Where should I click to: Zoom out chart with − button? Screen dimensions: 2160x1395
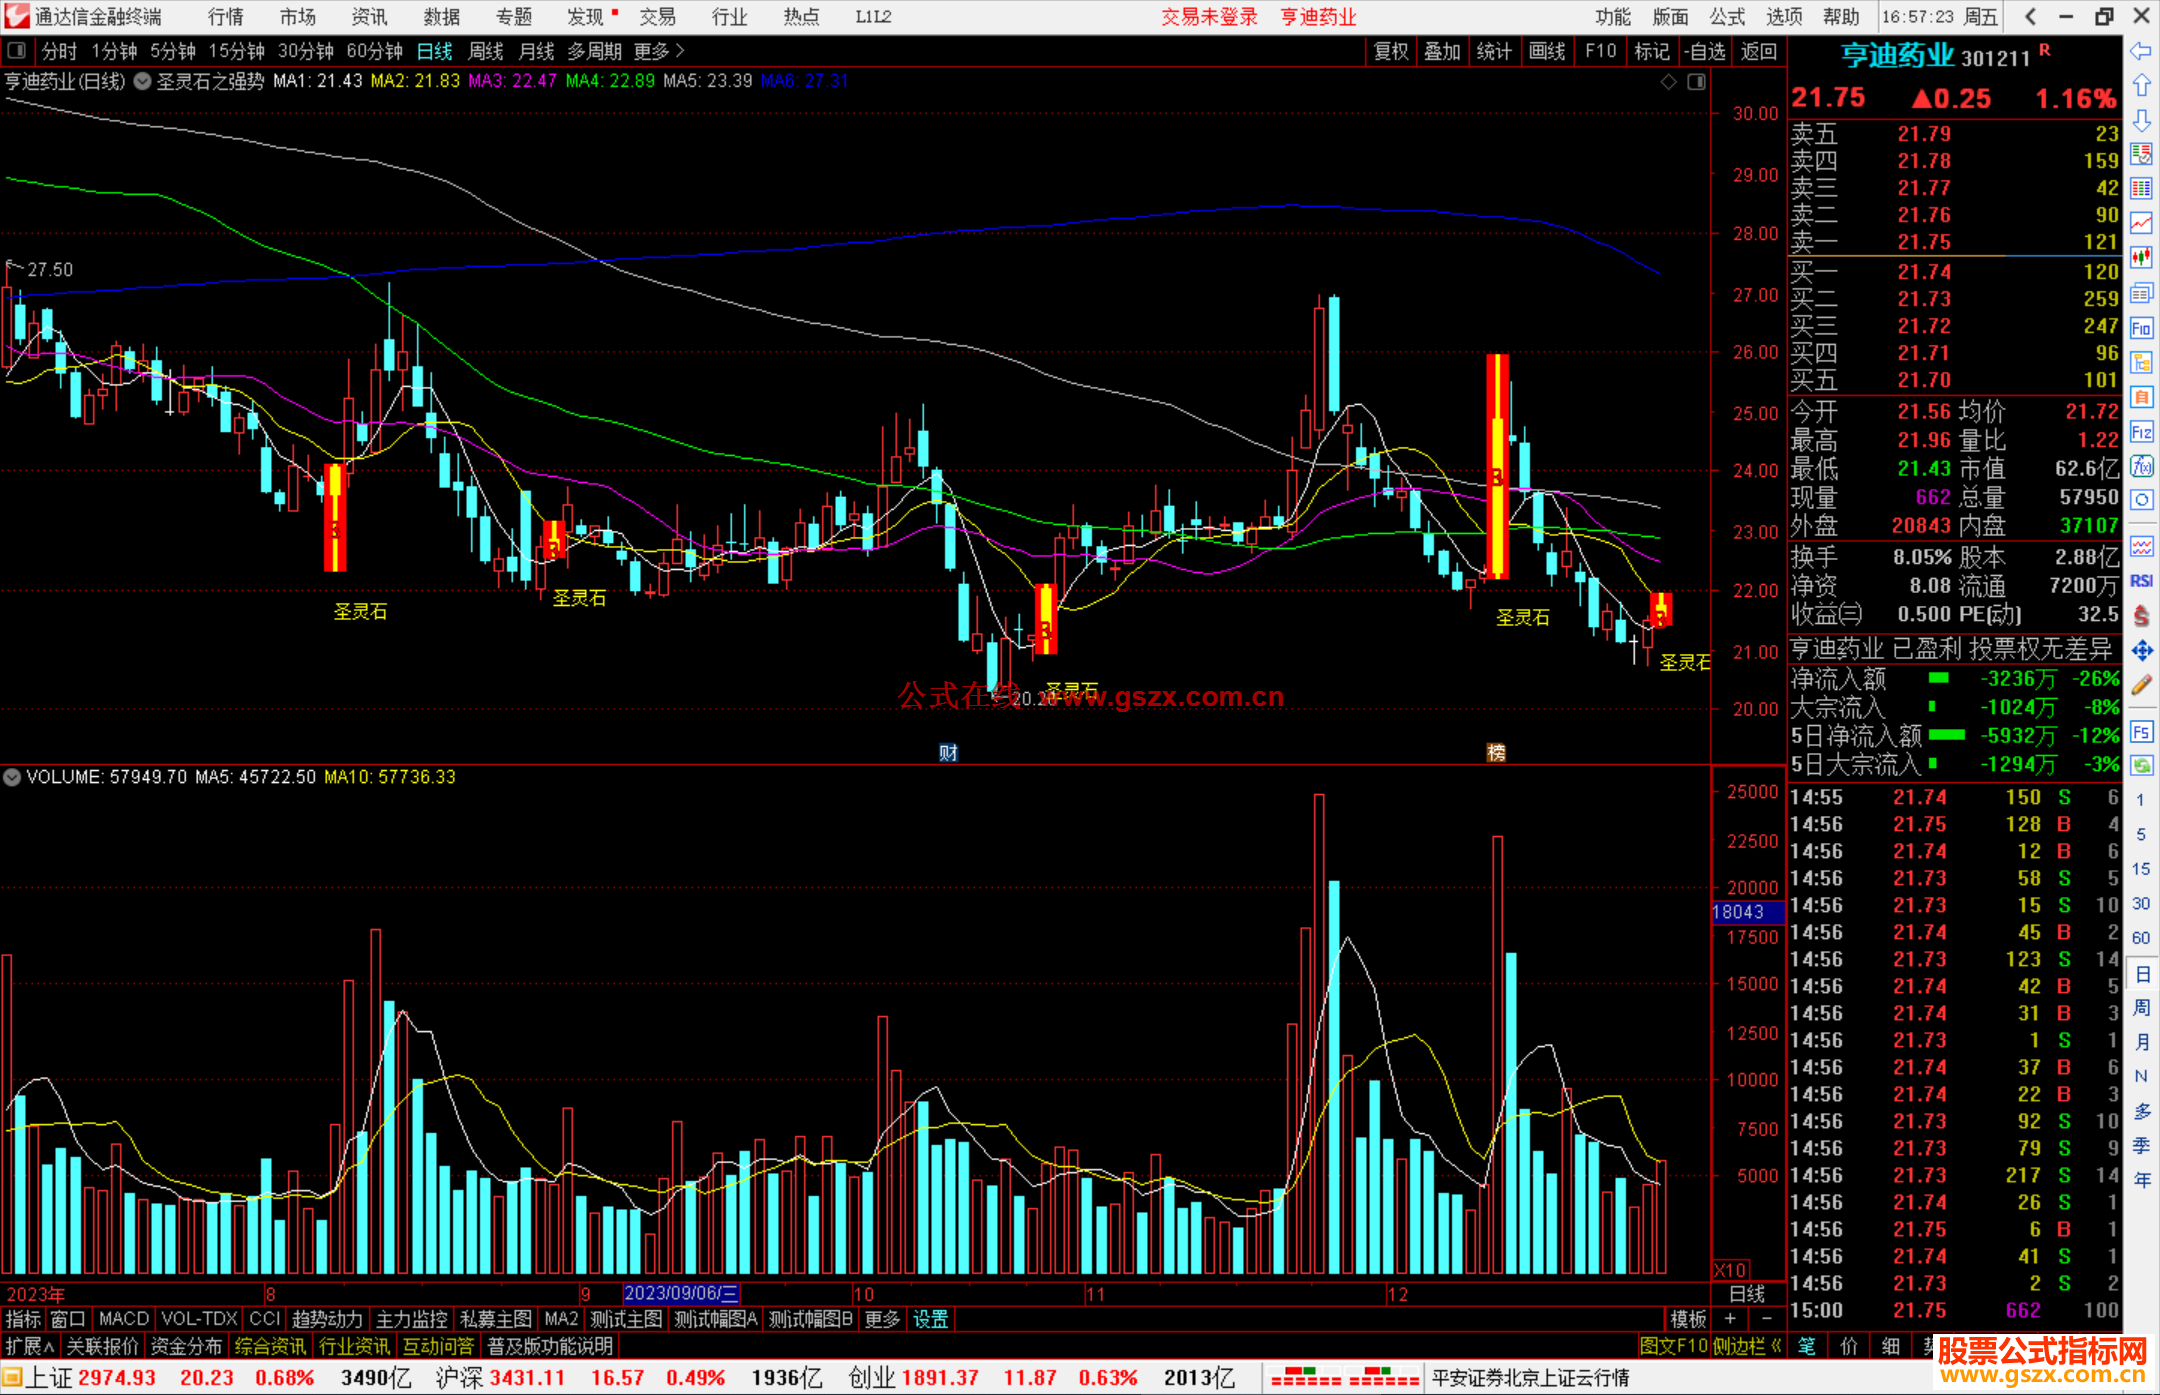1766,1319
